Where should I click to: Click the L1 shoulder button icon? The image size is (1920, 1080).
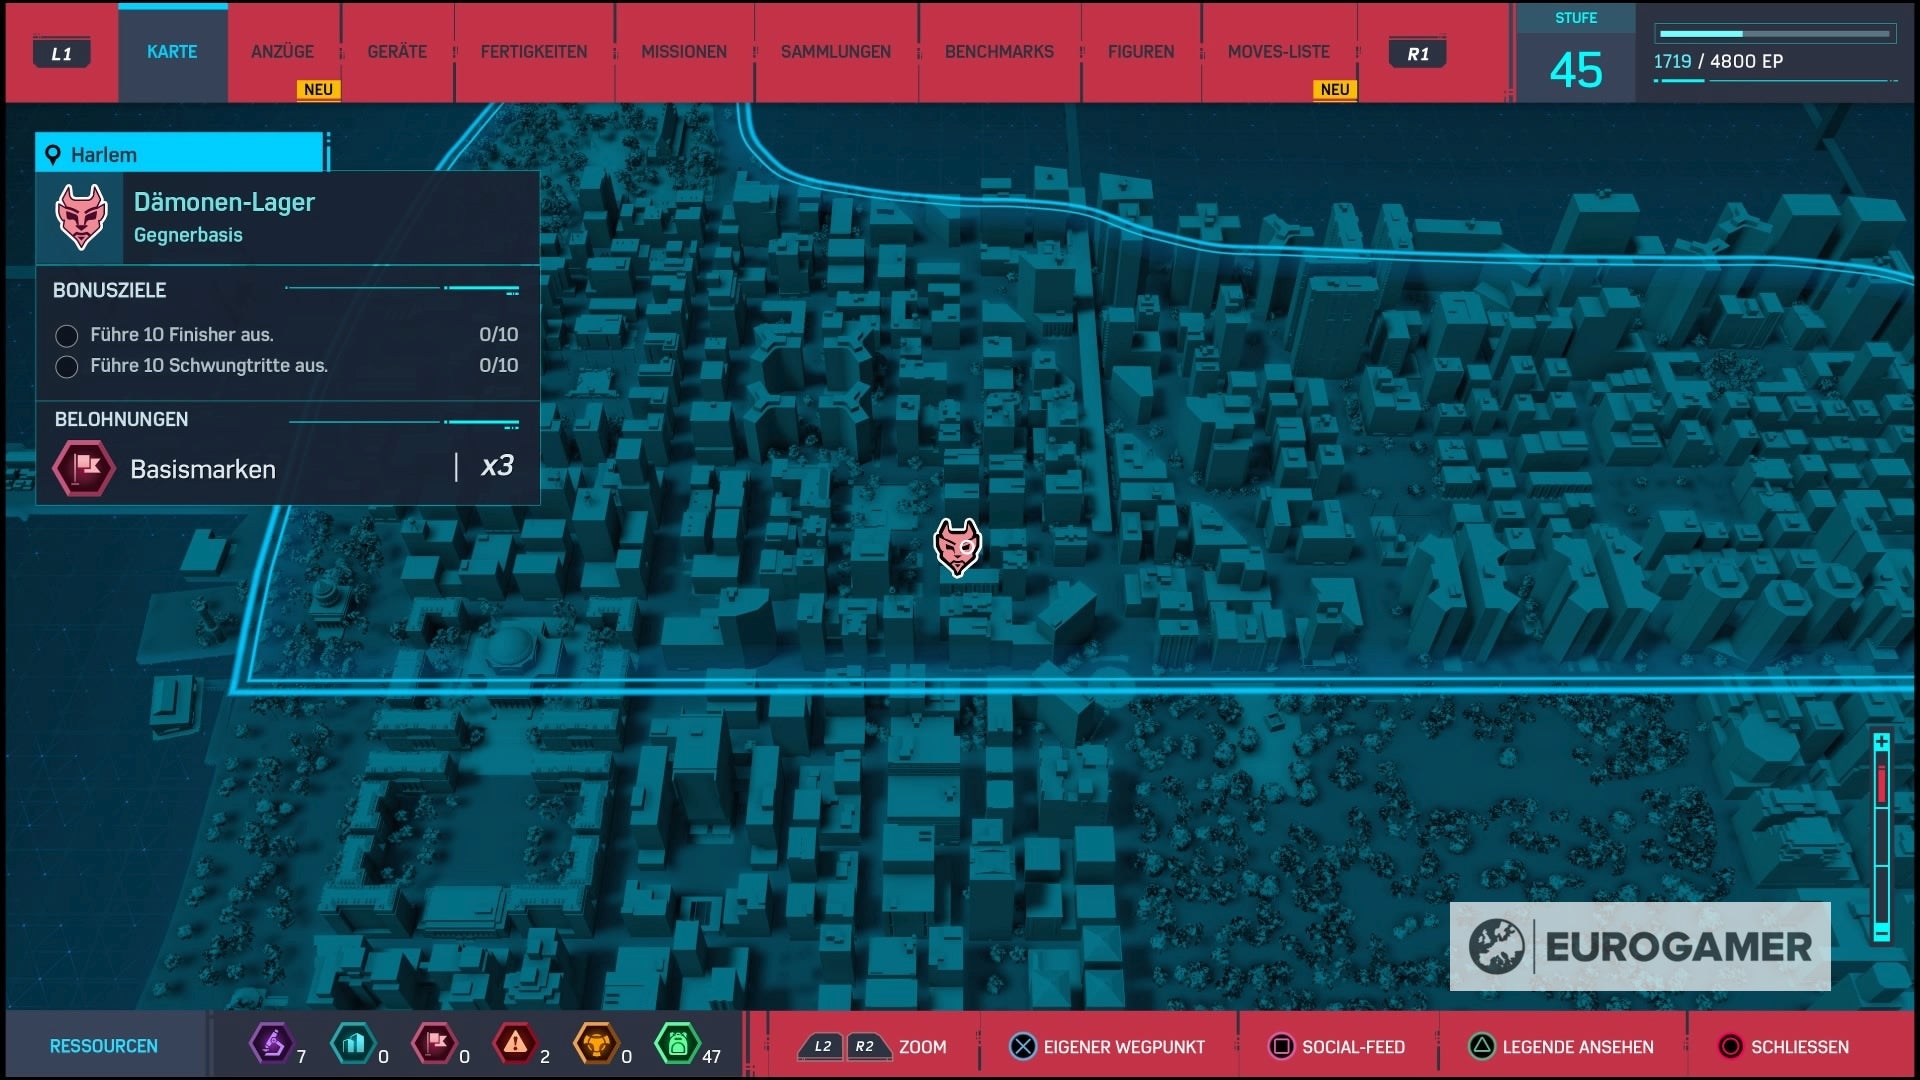(61, 53)
